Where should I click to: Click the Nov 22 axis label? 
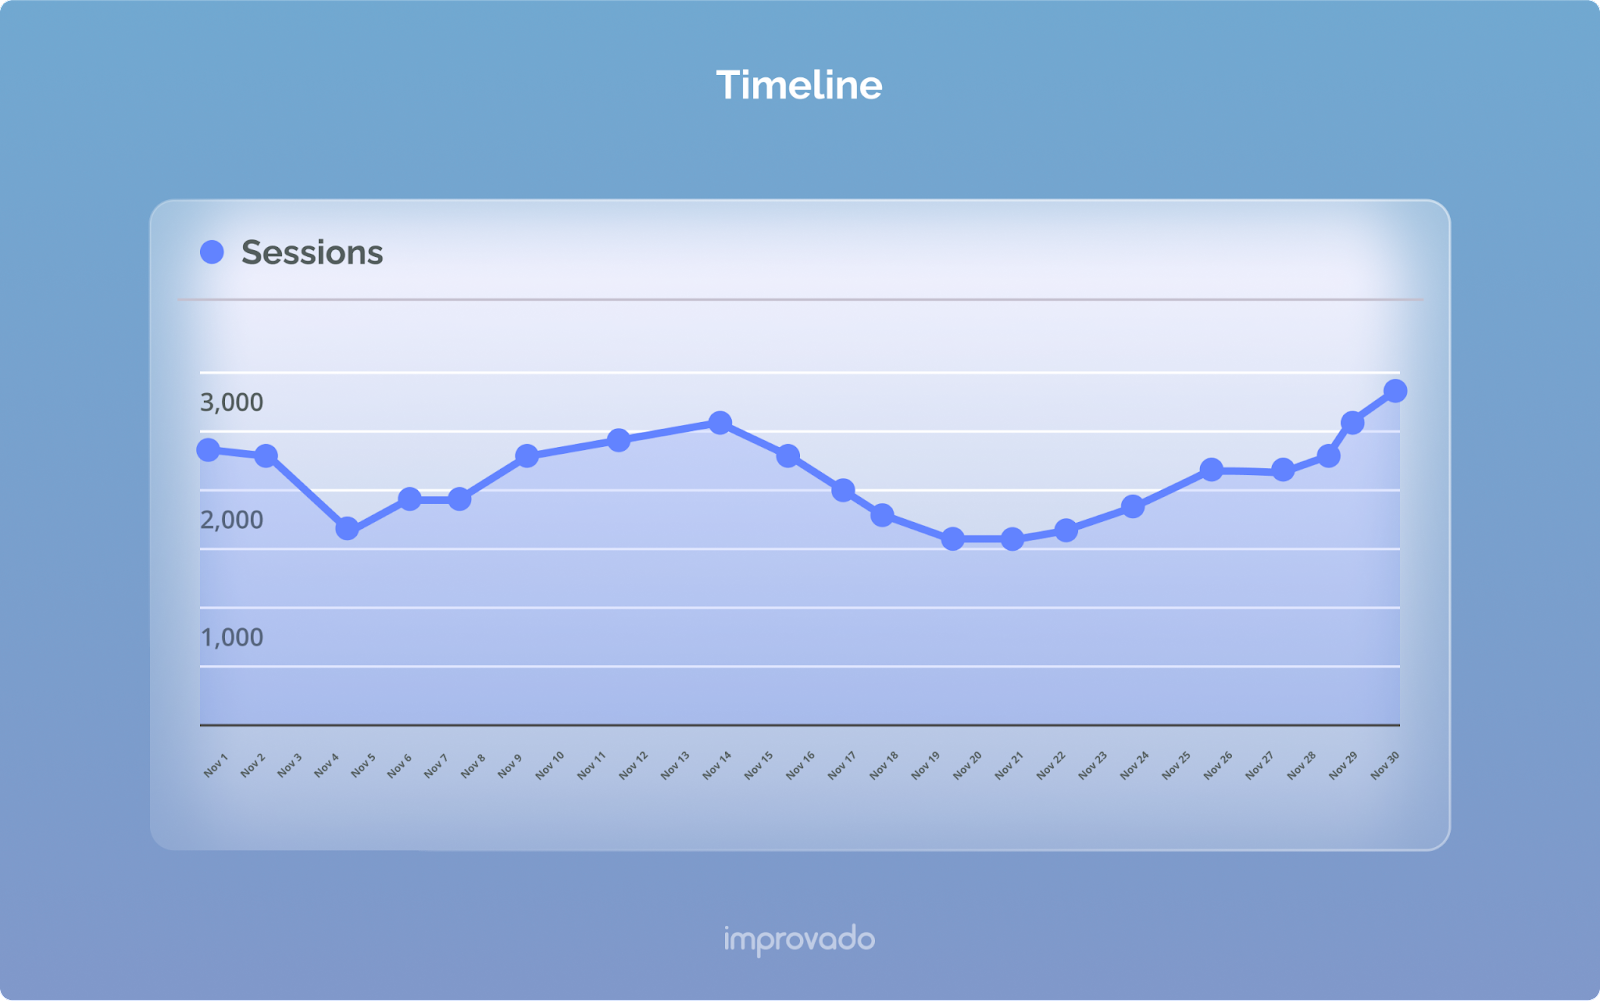click(1051, 765)
